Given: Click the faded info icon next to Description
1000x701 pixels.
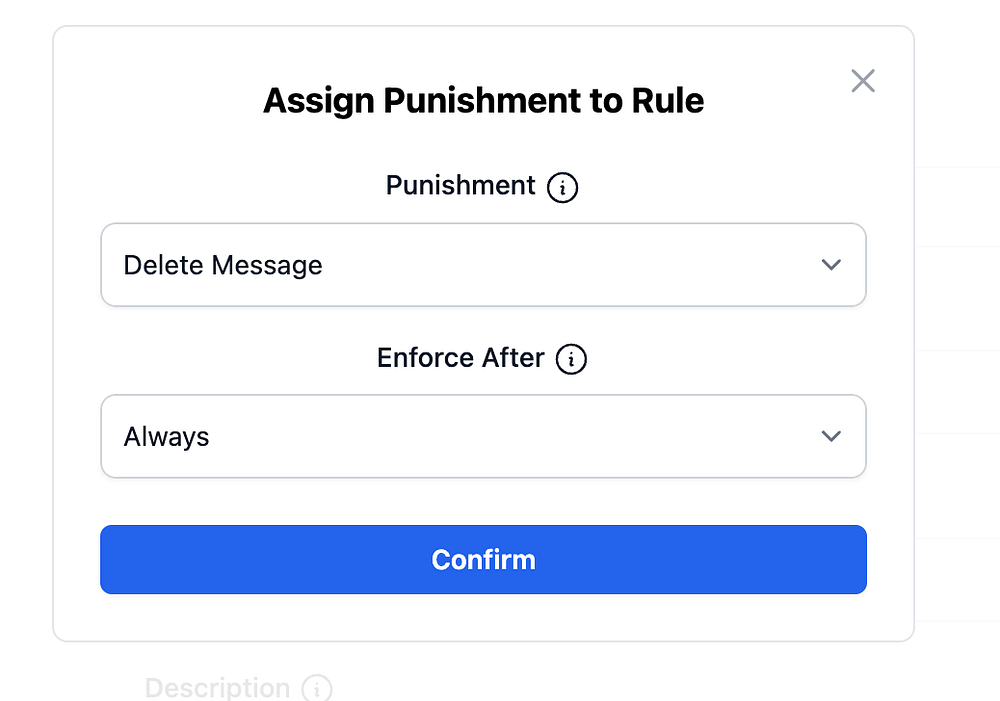Looking at the screenshot, I should [x=317, y=689].
